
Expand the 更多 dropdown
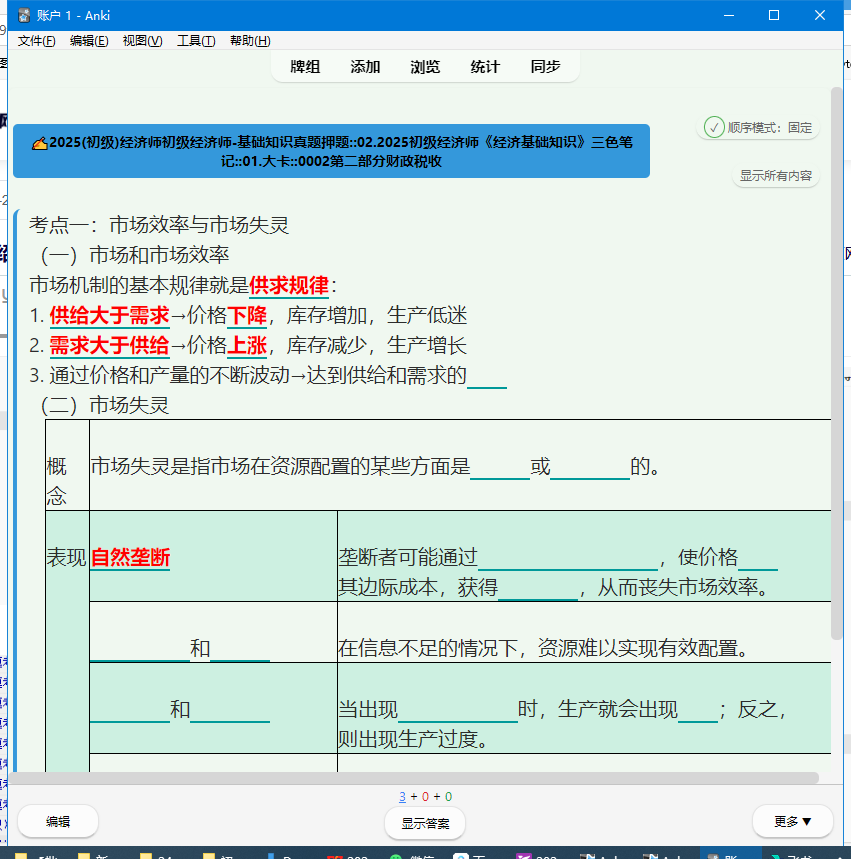(792, 821)
